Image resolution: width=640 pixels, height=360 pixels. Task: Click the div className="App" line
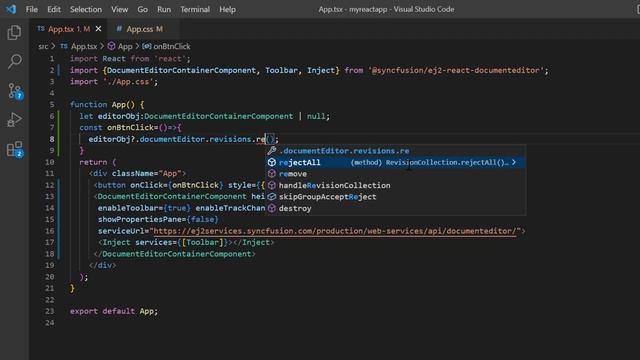click(137, 173)
